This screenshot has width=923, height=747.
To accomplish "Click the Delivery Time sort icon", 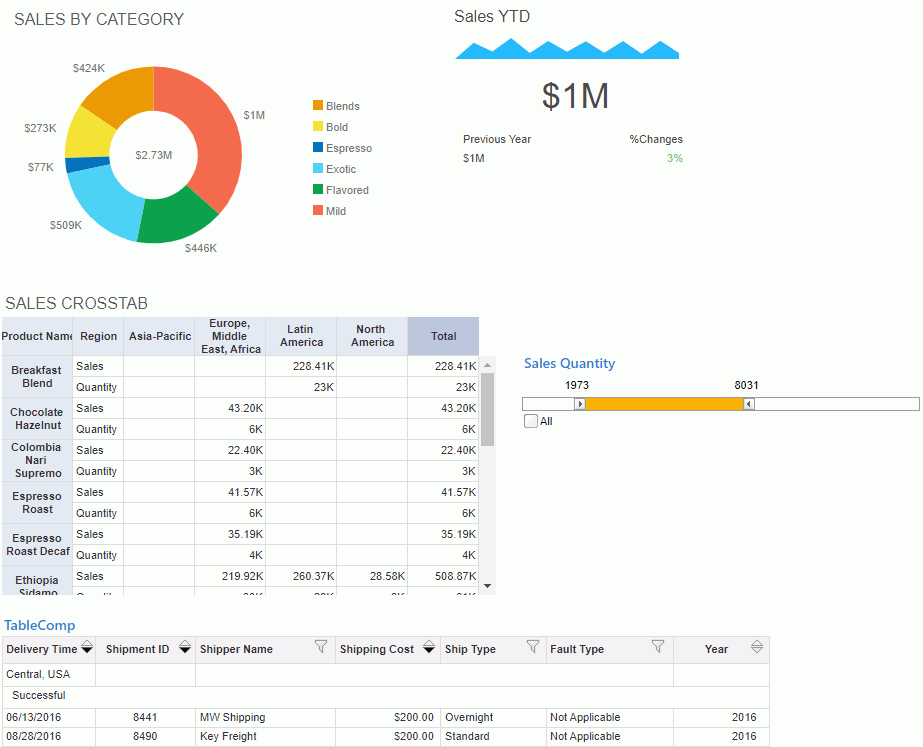I will 87,649.
